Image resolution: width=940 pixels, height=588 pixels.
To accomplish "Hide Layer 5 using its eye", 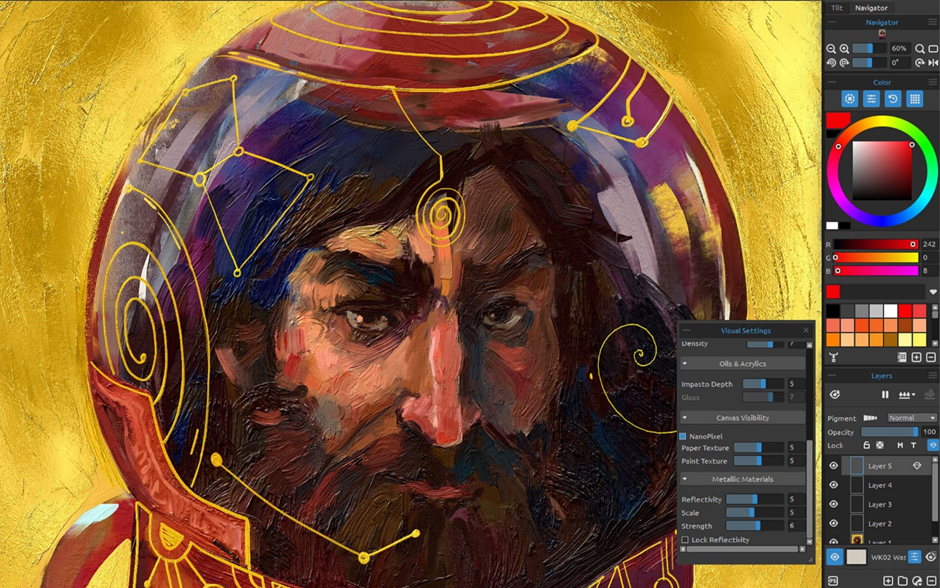I will (x=834, y=466).
